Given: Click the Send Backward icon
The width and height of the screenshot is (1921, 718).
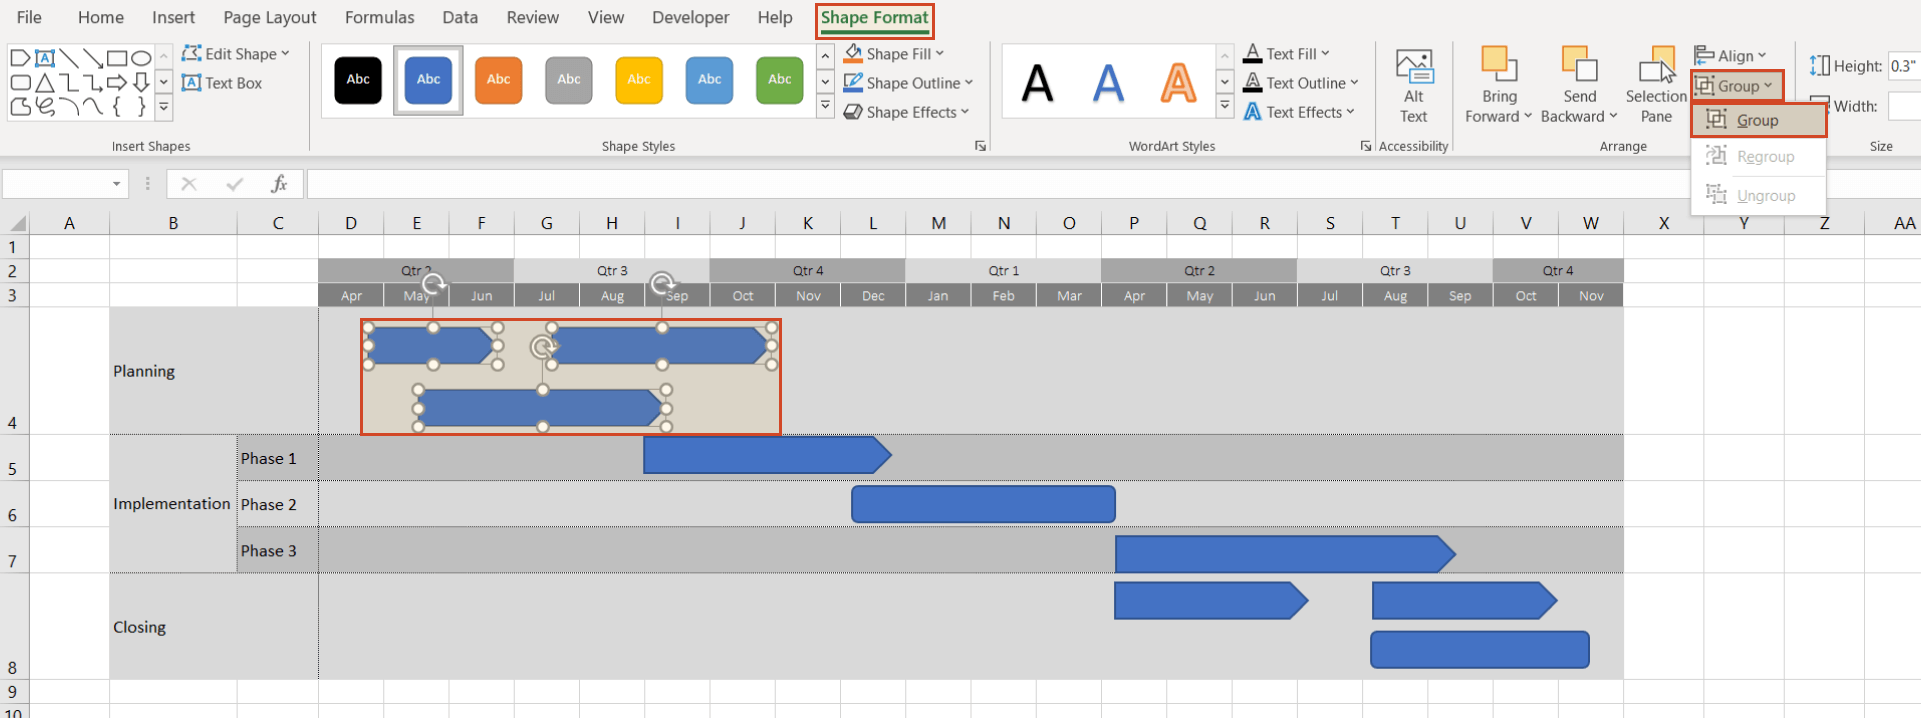Looking at the screenshot, I should click(1579, 66).
